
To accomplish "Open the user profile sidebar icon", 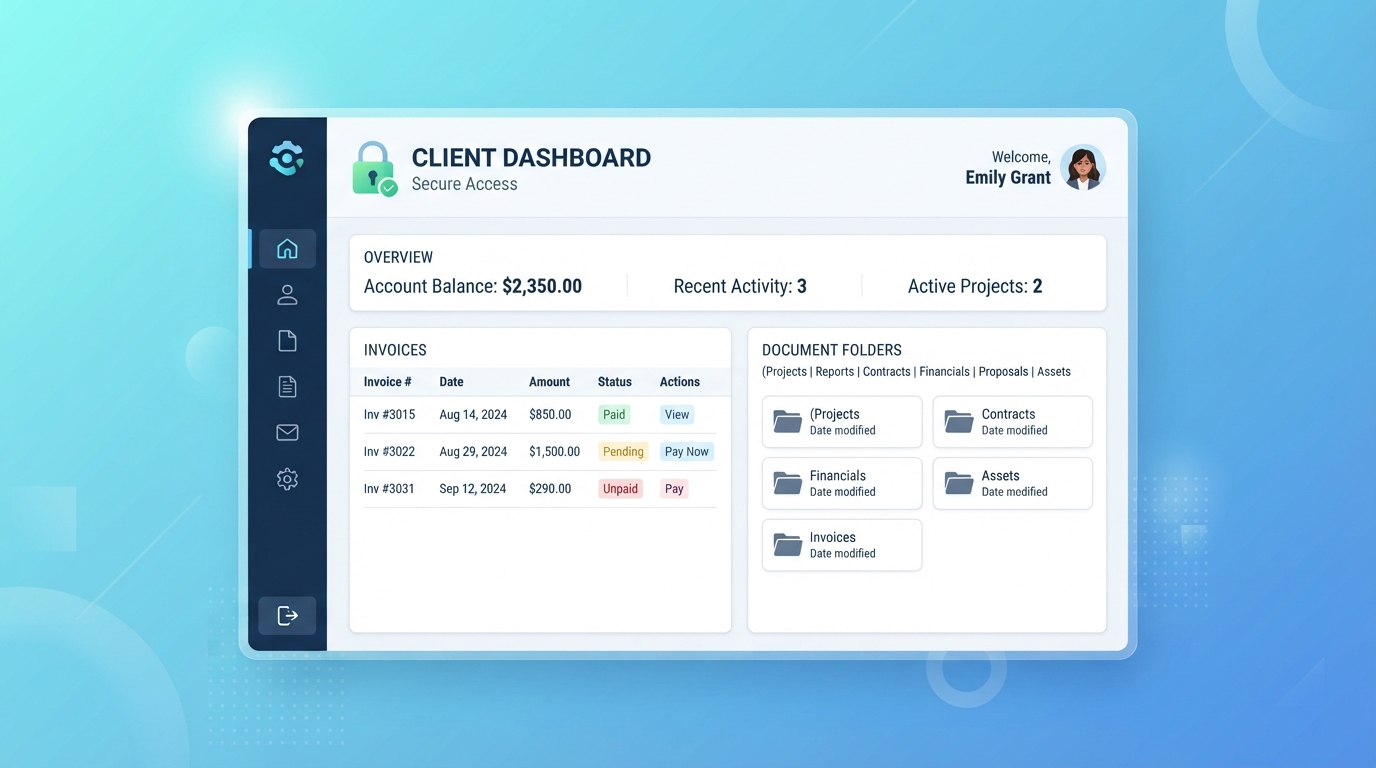I will (287, 295).
